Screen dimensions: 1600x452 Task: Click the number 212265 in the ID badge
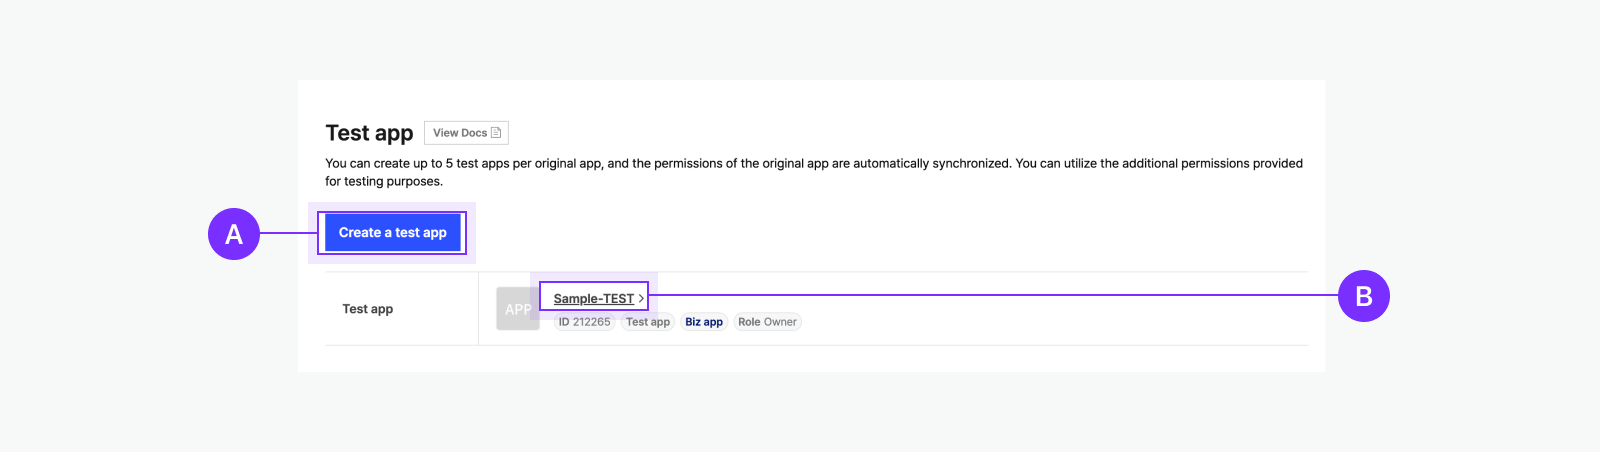click(591, 322)
